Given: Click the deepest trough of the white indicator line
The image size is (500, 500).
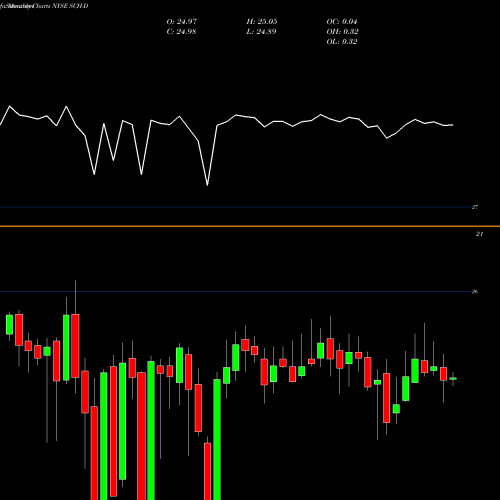Looking at the screenshot, I should click(x=207, y=185).
